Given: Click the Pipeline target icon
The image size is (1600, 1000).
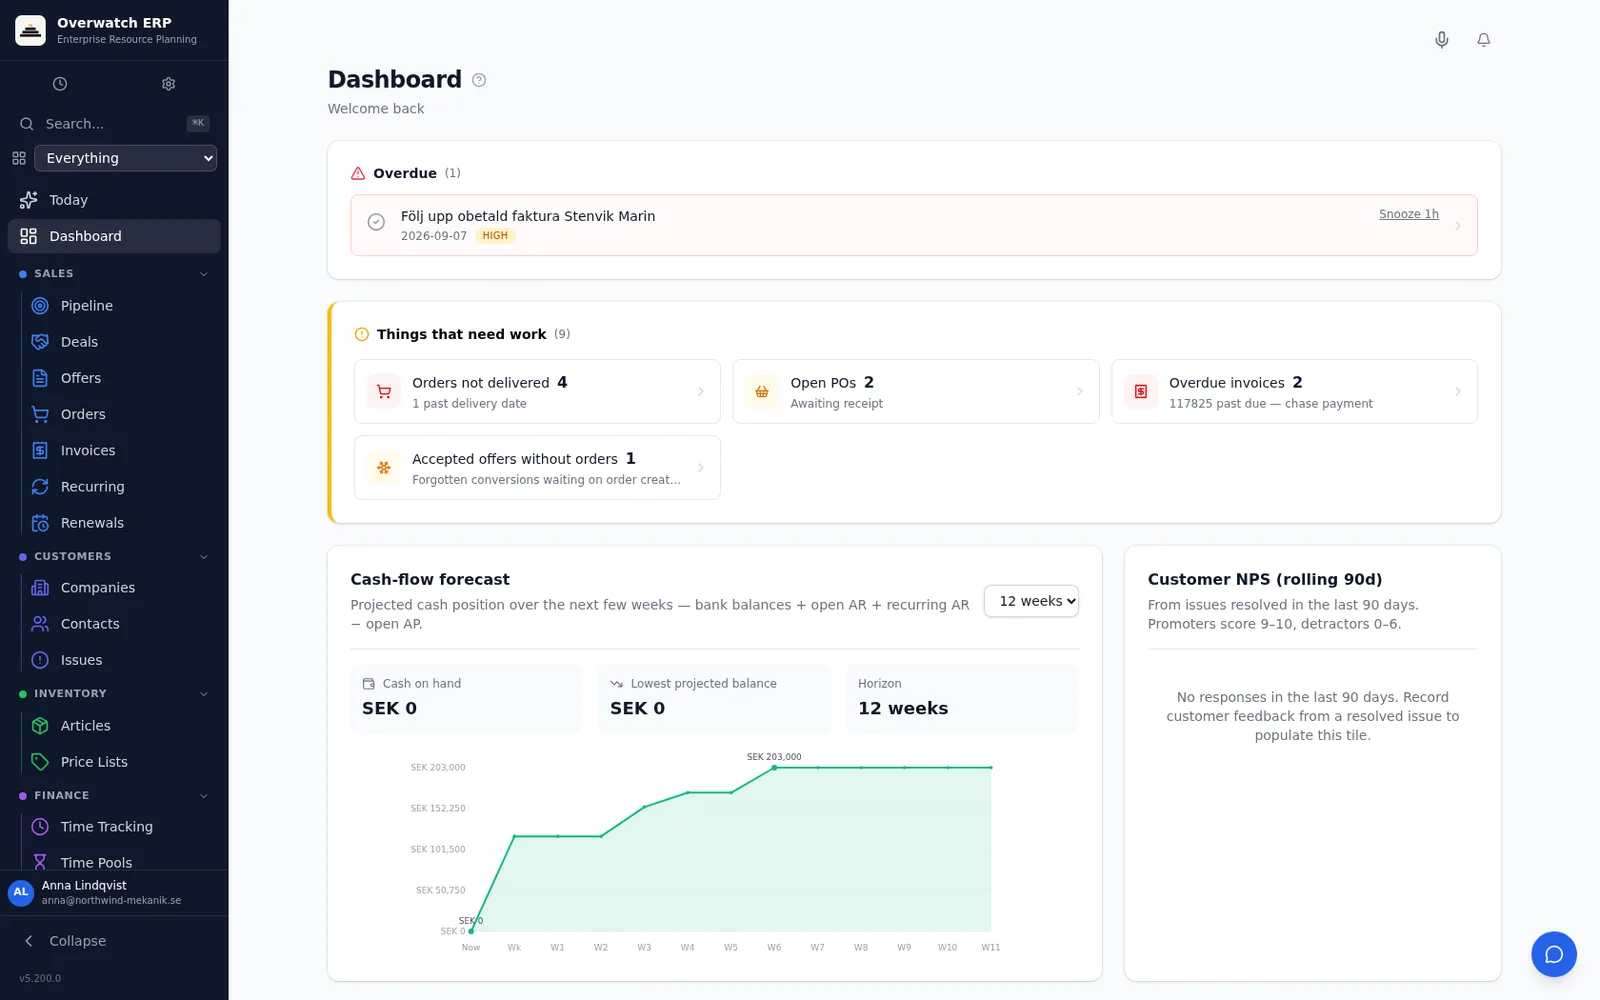Looking at the screenshot, I should 40,306.
